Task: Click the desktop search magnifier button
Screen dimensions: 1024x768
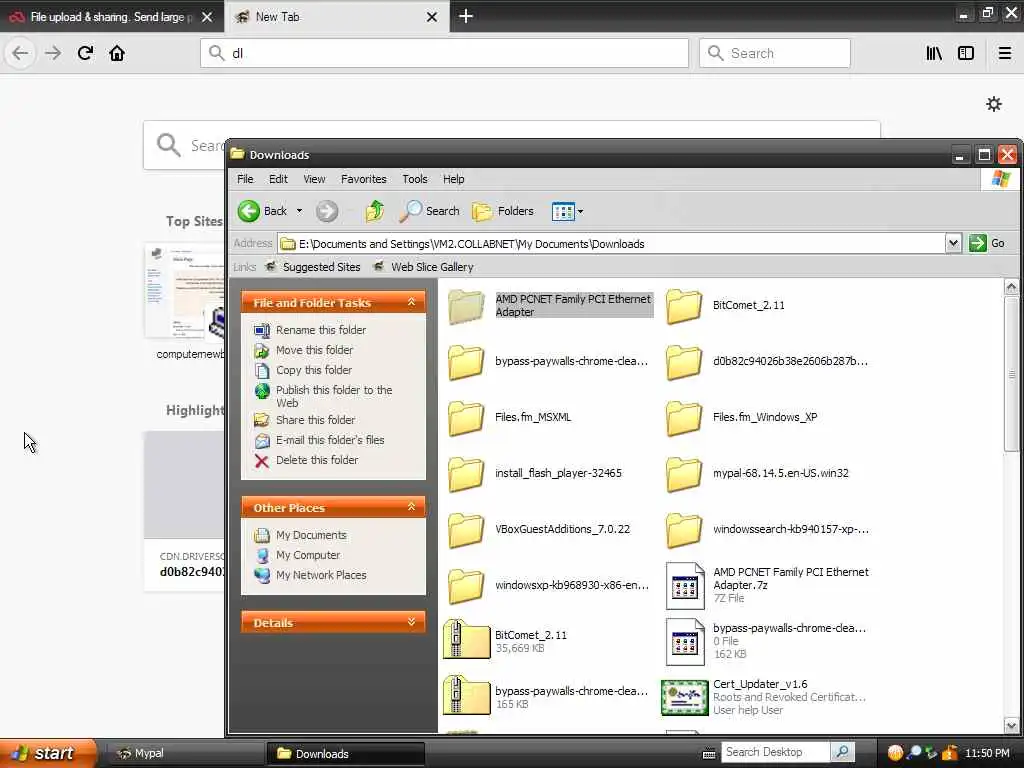Action: pyautogui.click(x=842, y=752)
